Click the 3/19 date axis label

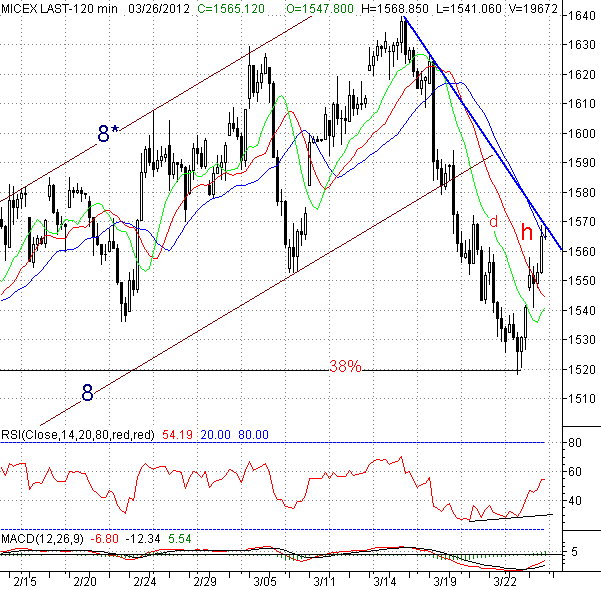click(x=445, y=582)
